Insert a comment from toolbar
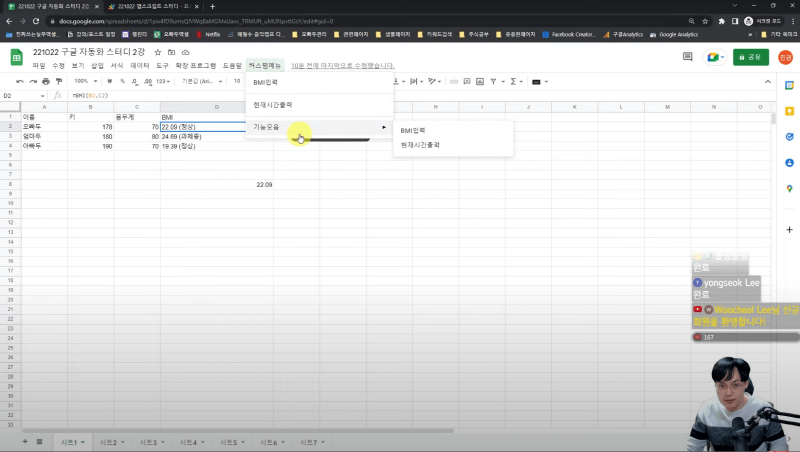 (467, 82)
